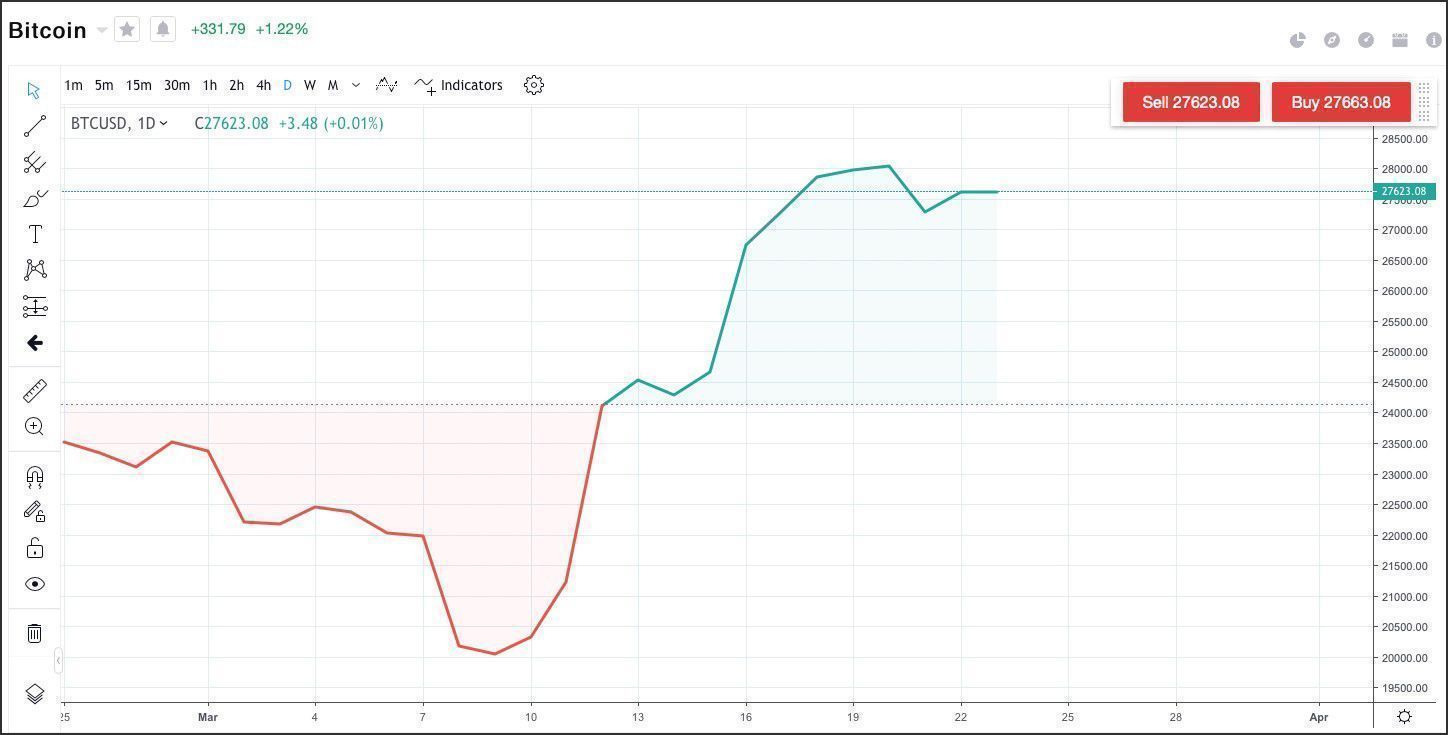
Task: Toggle the lock all drawings padlock
Action: pyautogui.click(x=35, y=548)
